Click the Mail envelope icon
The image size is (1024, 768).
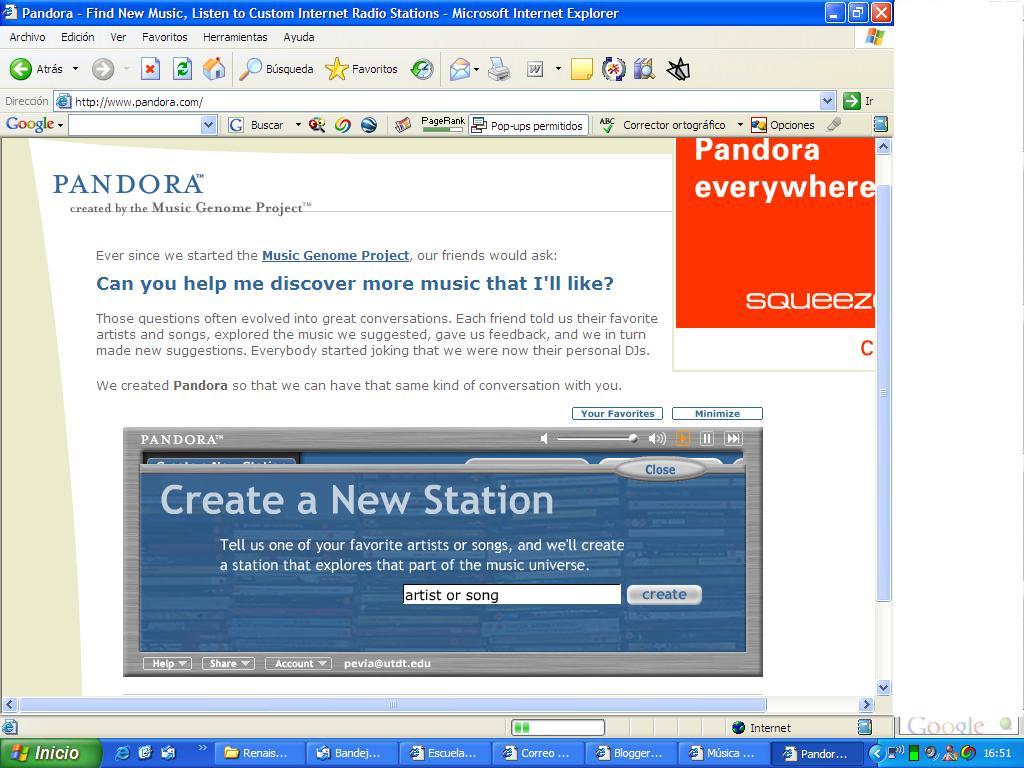[x=460, y=69]
